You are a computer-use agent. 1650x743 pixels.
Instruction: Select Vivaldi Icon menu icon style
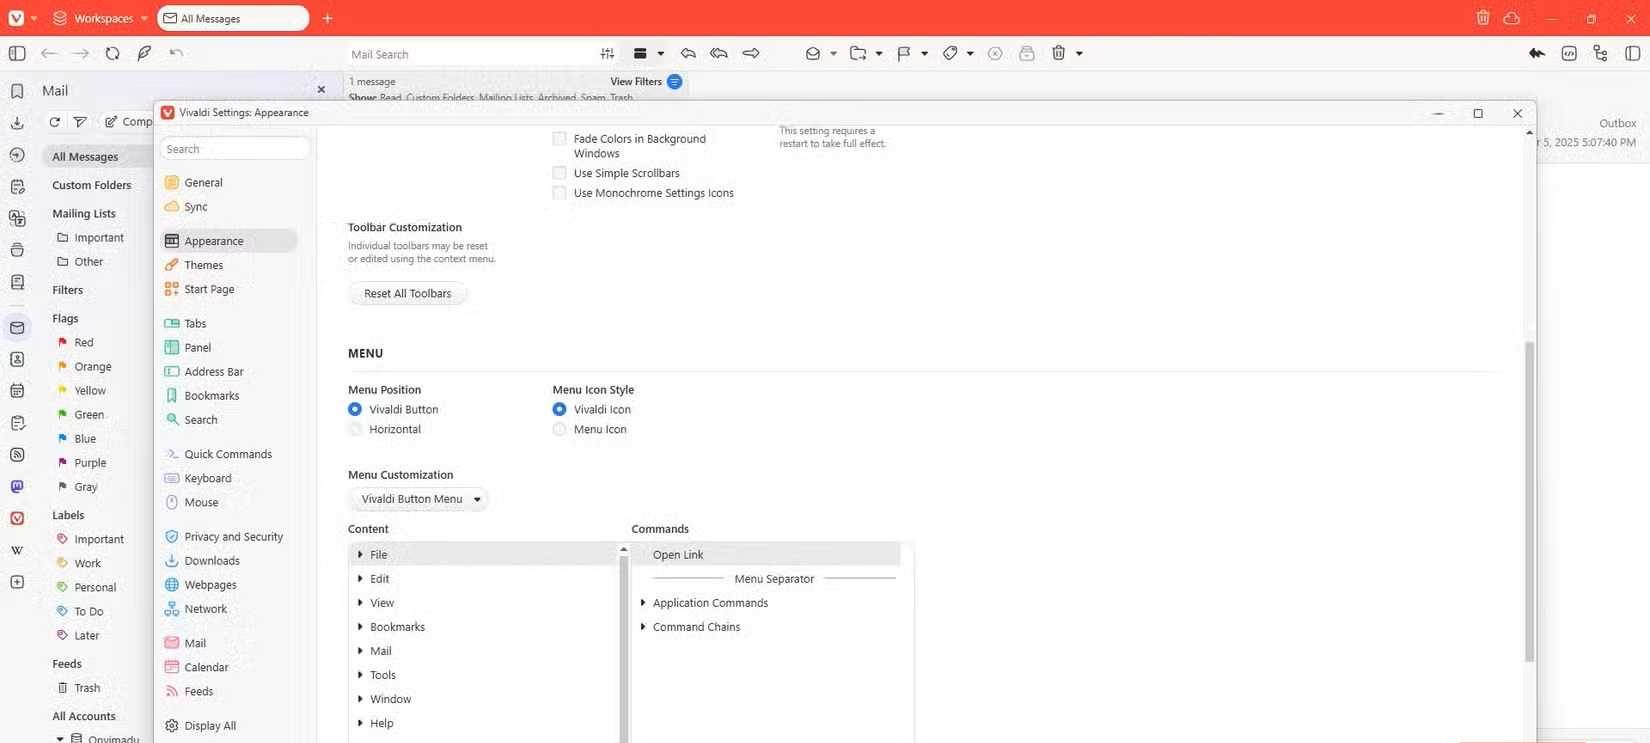click(x=560, y=409)
